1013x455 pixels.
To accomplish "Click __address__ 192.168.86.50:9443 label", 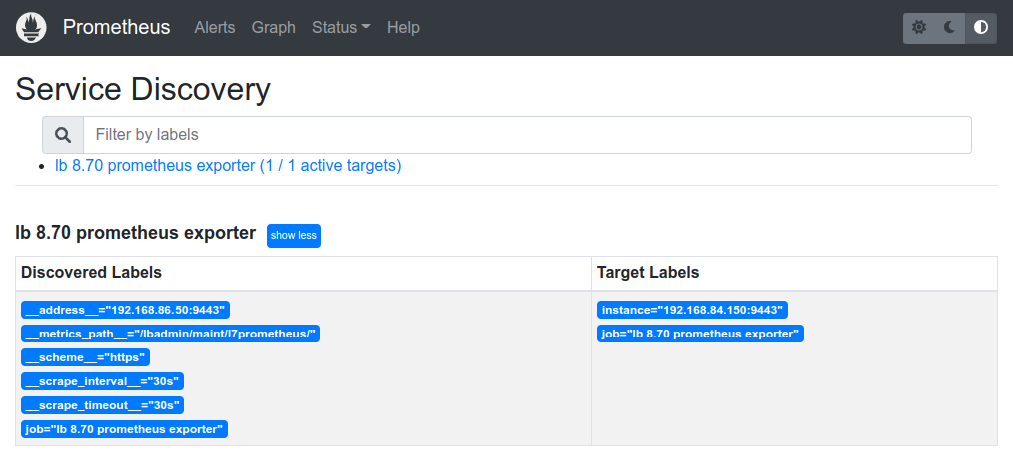I will click(x=125, y=310).
